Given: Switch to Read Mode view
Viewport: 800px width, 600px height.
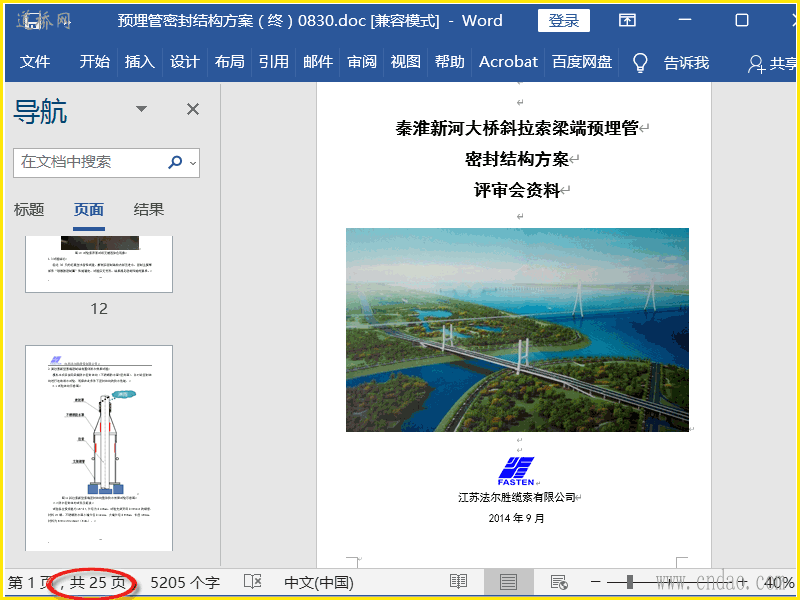Looking at the screenshot, I should click(458, 582).
